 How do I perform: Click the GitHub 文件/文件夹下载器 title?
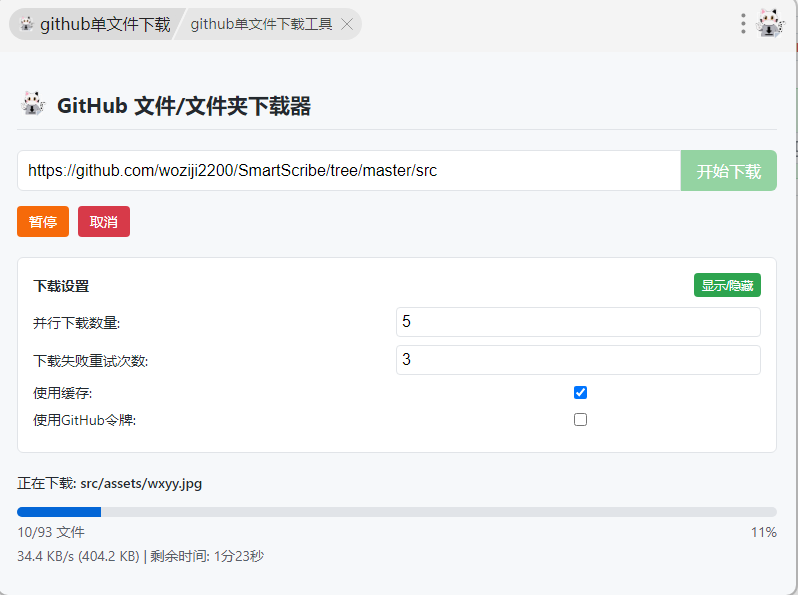184,106
